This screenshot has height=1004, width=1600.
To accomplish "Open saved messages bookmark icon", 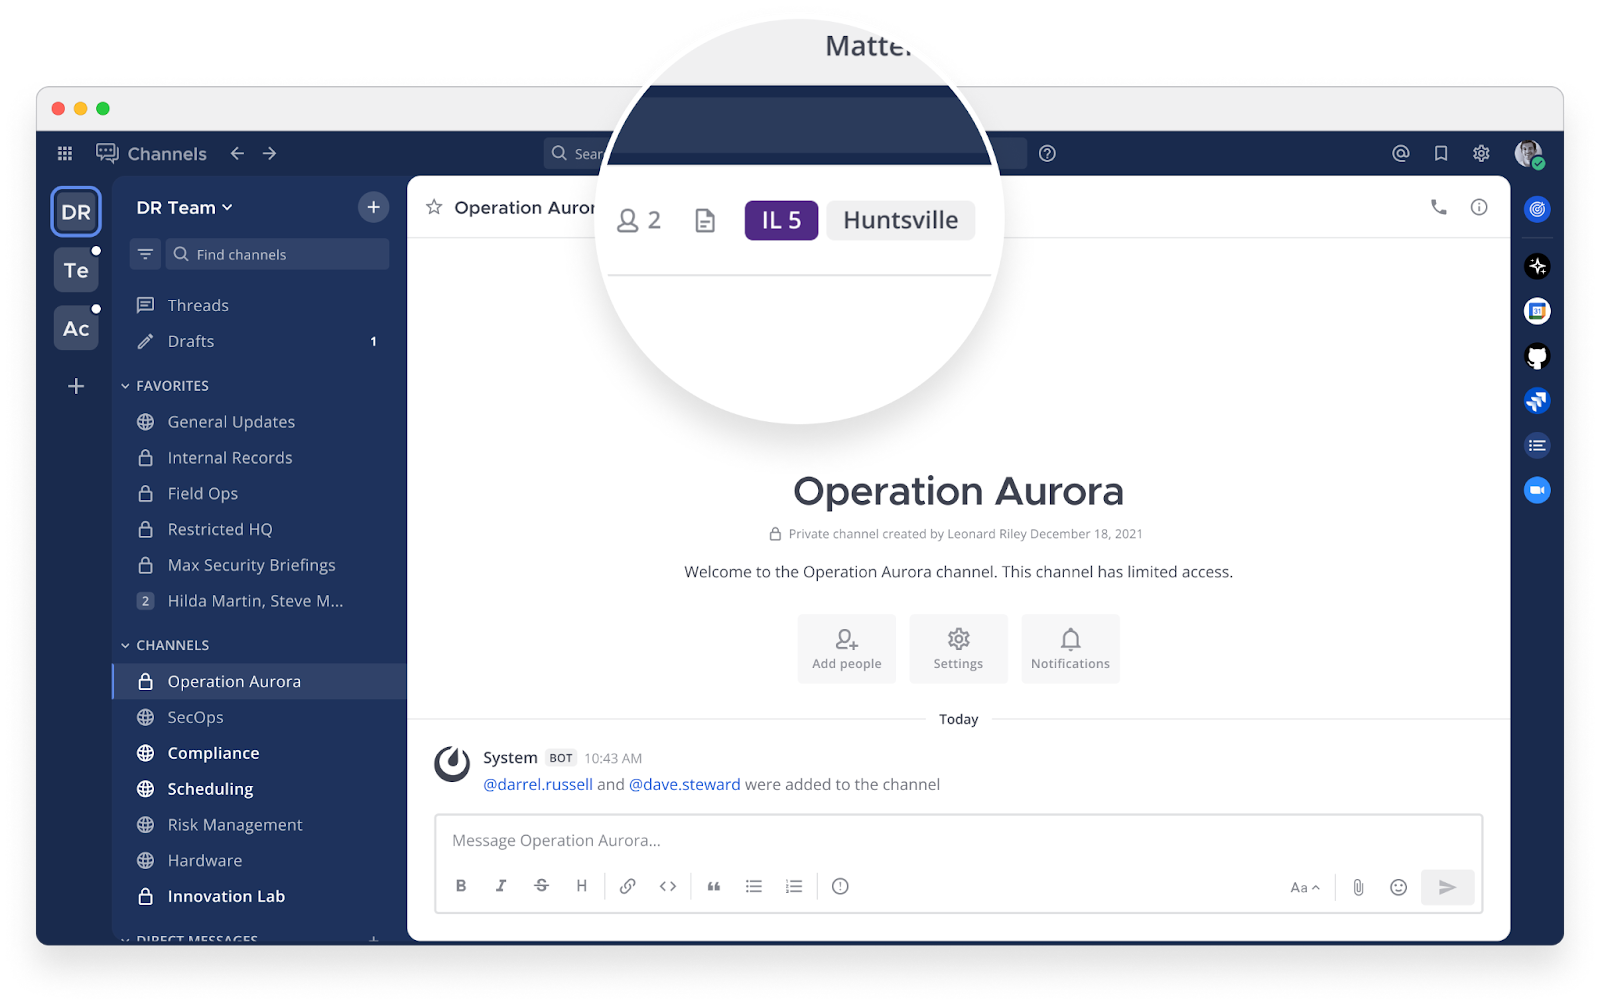I will click(1441, 153).
